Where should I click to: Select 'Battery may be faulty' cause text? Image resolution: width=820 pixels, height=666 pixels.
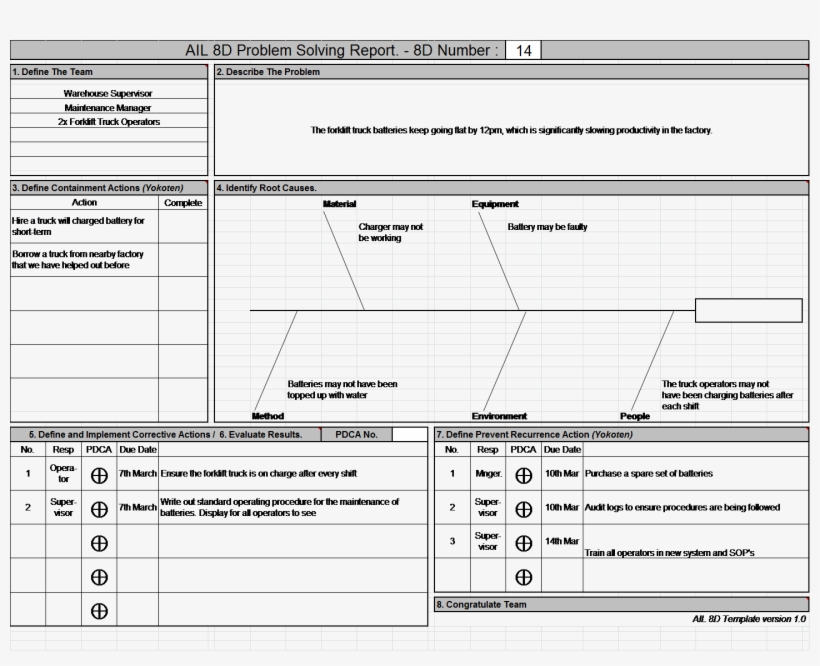pos(547,227)
